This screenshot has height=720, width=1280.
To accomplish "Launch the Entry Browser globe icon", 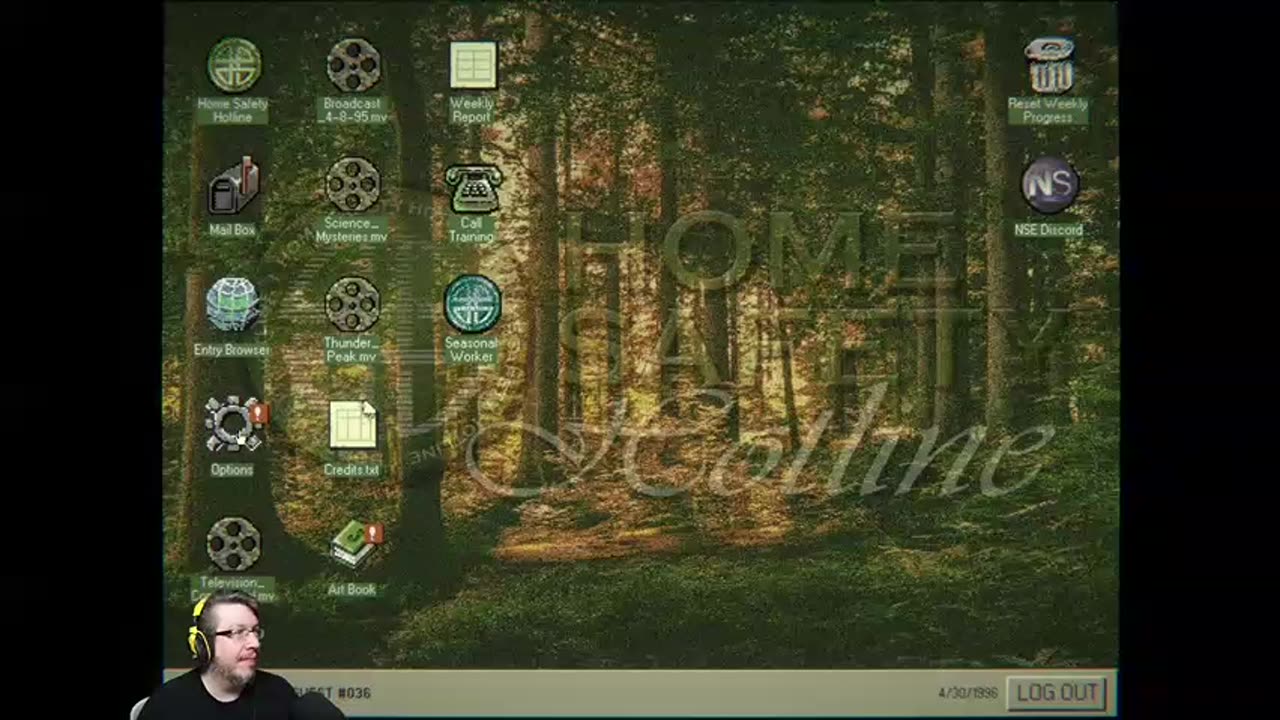I will click(233, 305).
